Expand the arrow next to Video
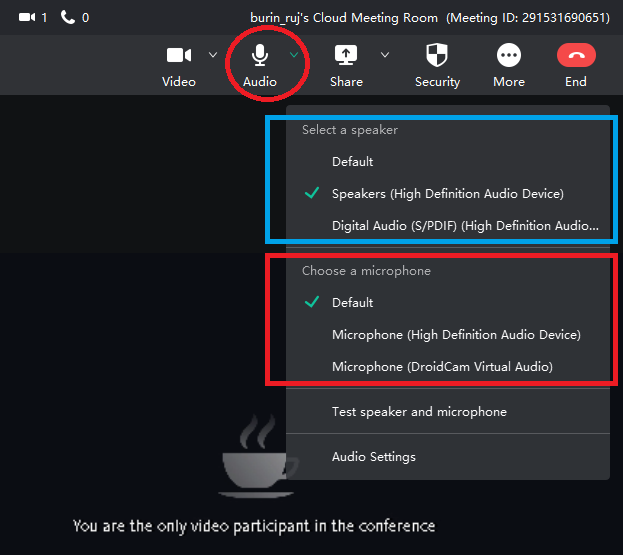This screenshot has width=623, height=555. pyautogui.click(x=213, y=55)
